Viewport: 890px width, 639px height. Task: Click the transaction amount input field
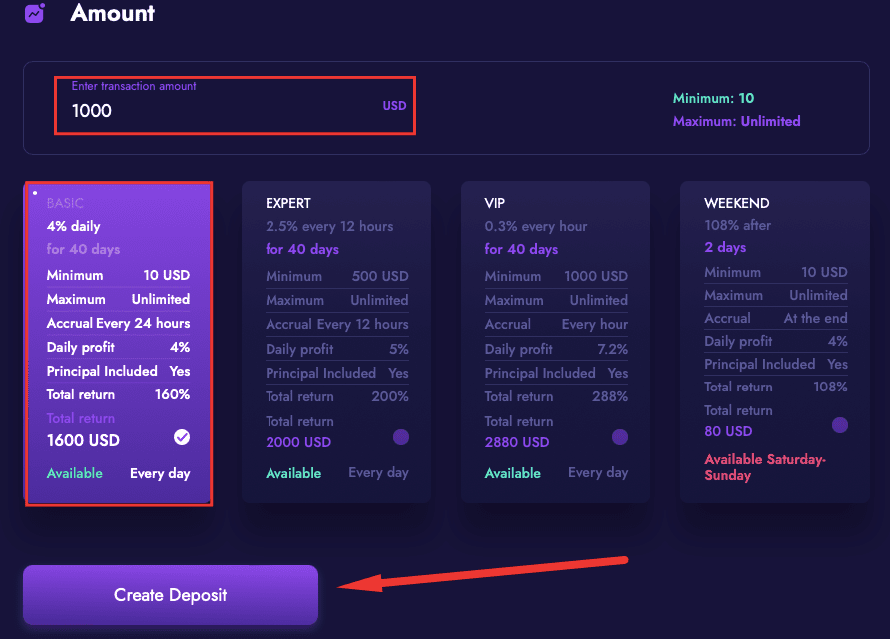click(220, 111)
